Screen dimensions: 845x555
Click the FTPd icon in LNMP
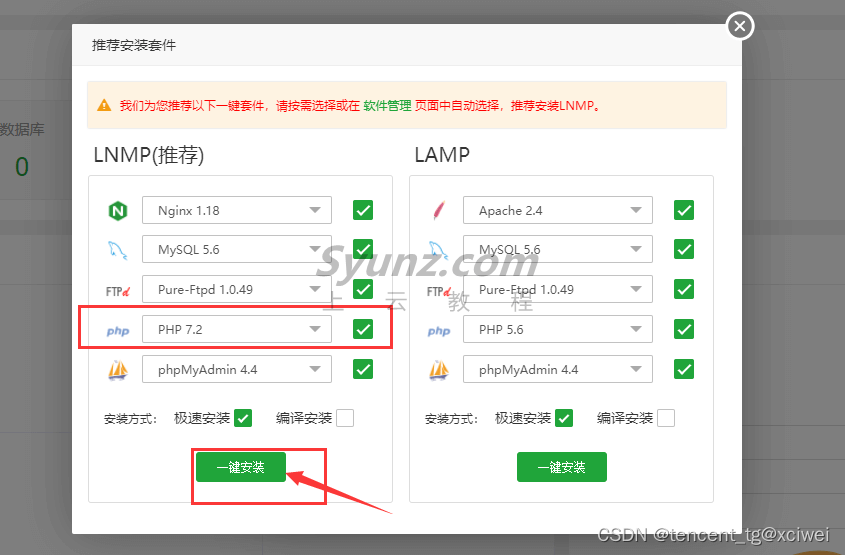(x=117, y=292)
